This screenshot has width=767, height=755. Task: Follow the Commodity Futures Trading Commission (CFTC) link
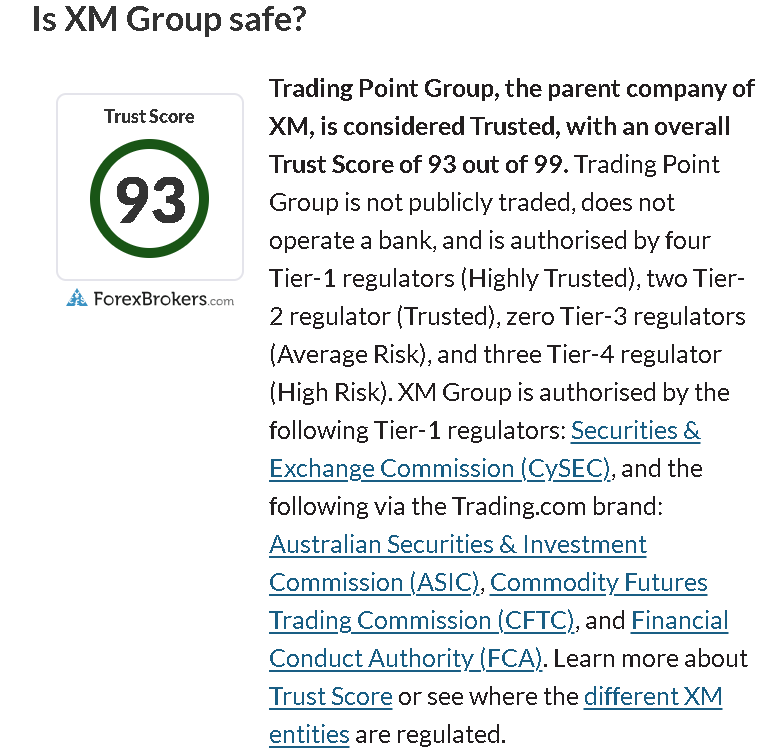598,583
